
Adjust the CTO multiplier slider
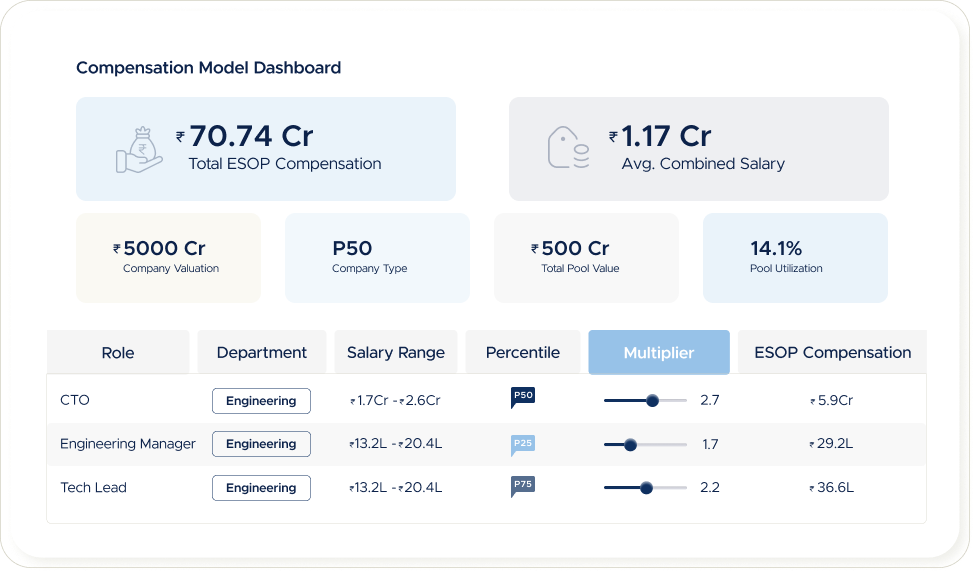(x=652, y=400)
